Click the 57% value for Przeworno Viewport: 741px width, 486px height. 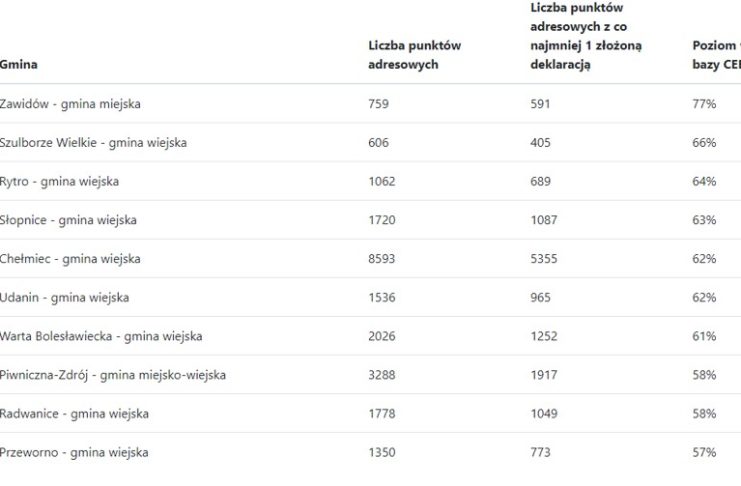pyautogui.click(x=704, y=453)
